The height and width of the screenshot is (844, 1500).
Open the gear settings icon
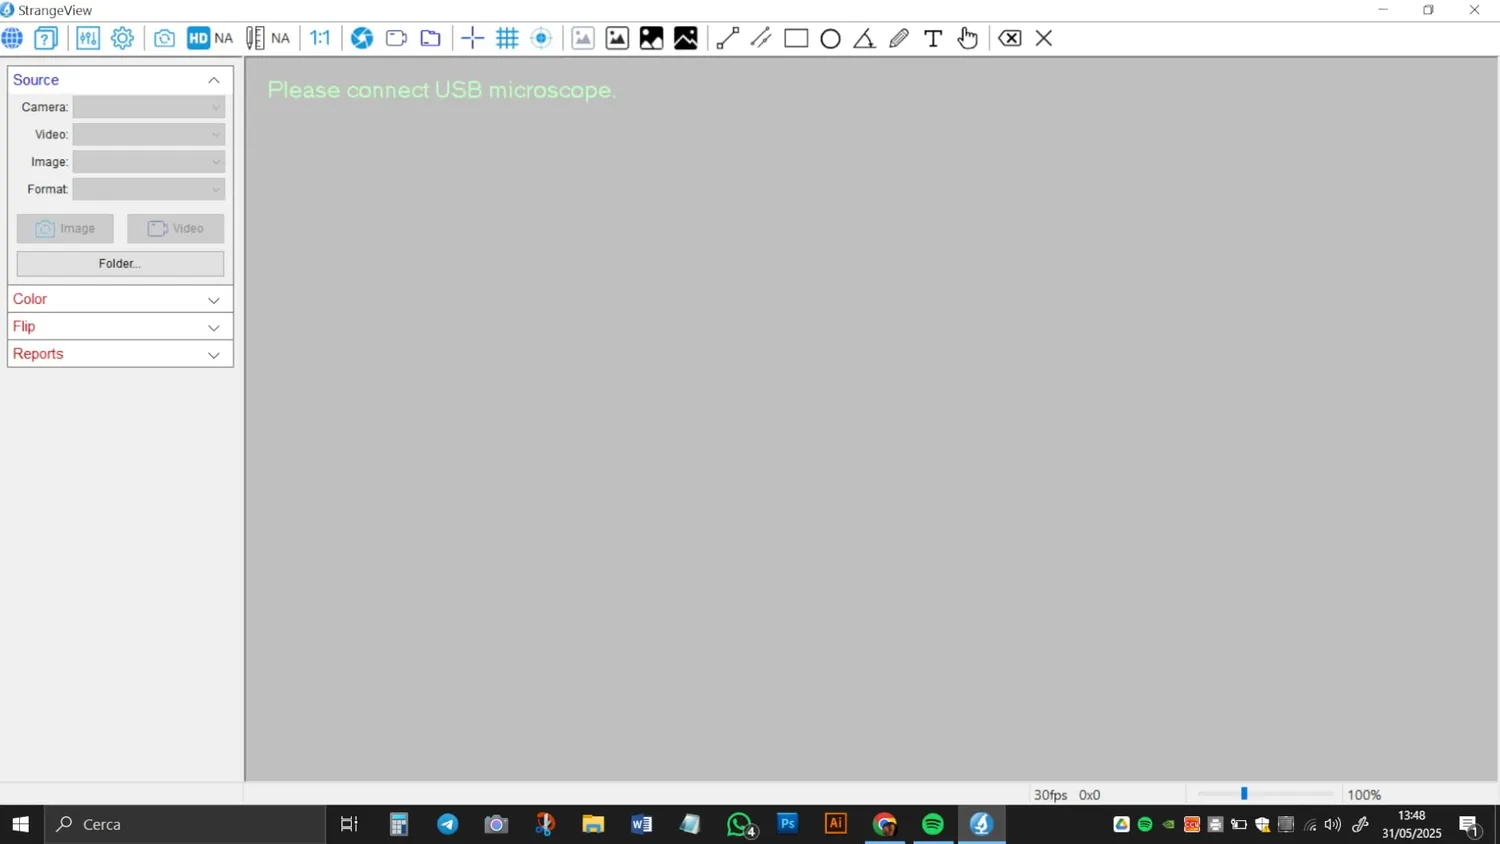click(122, 39)
